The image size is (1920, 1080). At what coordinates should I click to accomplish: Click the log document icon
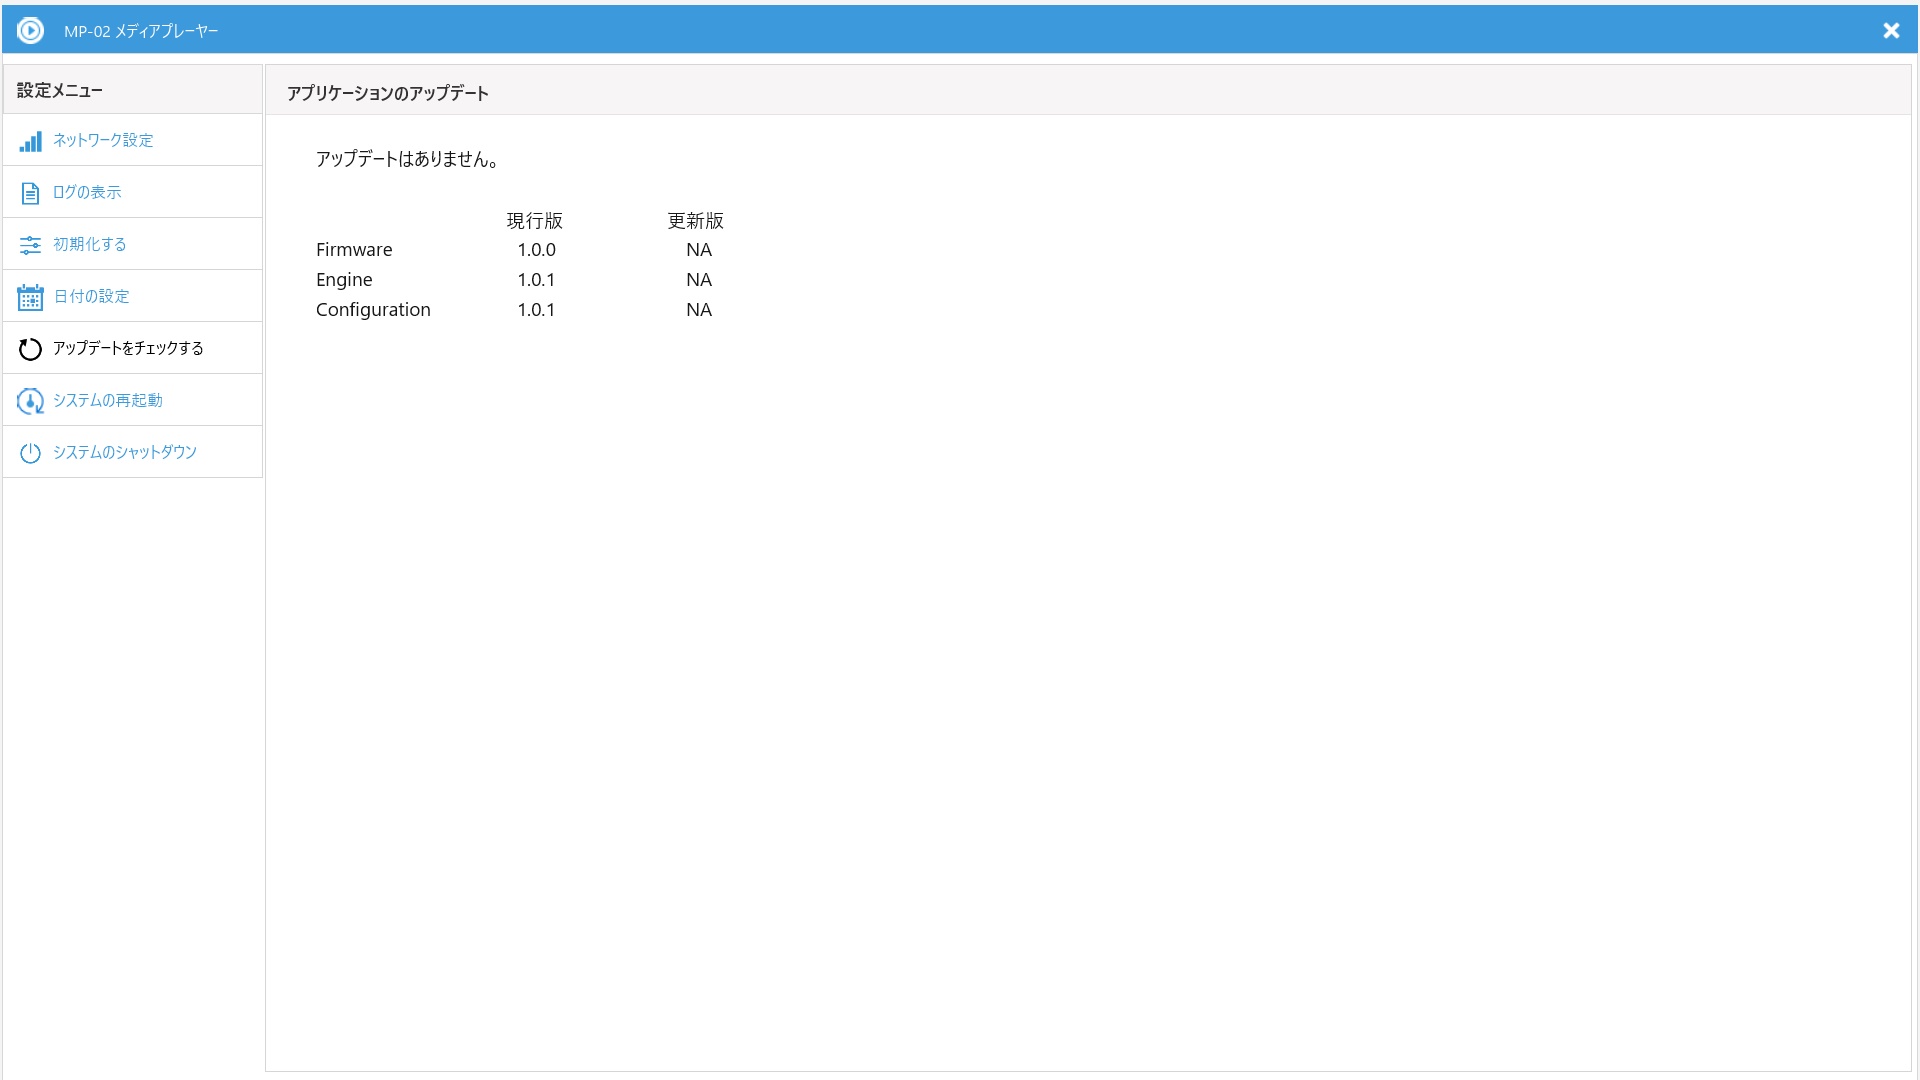(x=30, y=193)
